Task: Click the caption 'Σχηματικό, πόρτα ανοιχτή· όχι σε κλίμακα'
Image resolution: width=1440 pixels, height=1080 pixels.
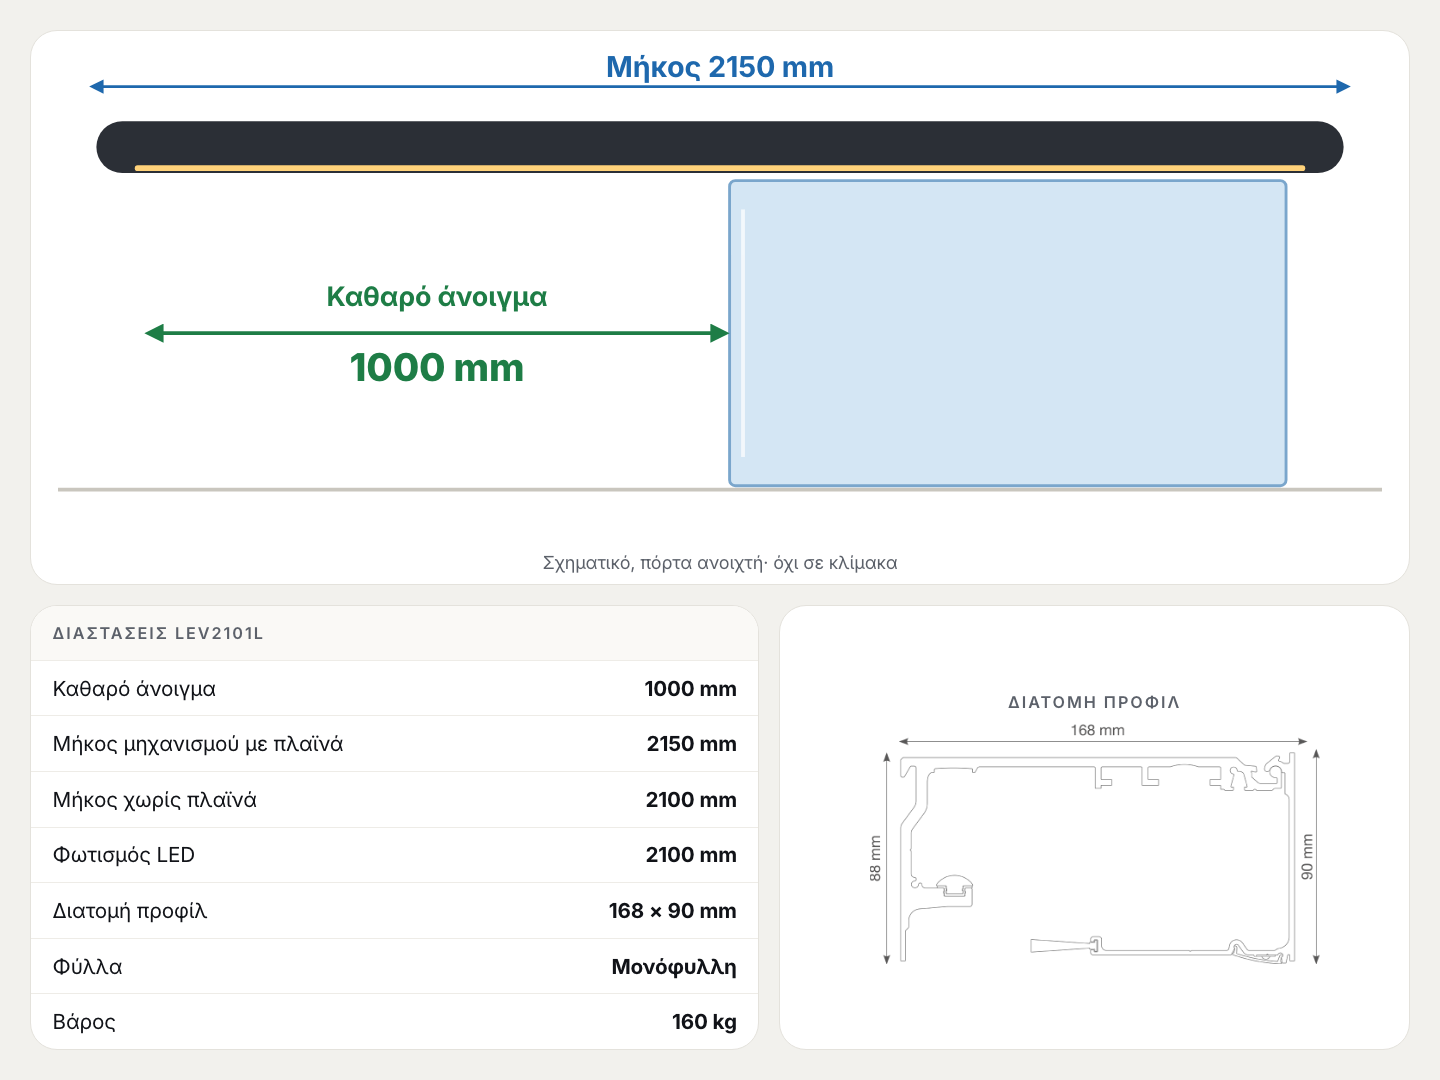Action: (720, 563)
